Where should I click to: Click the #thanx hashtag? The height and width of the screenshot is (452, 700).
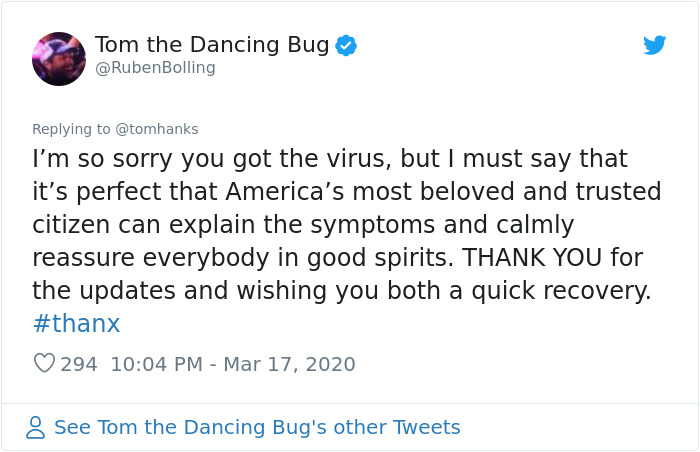coord(76,323)
